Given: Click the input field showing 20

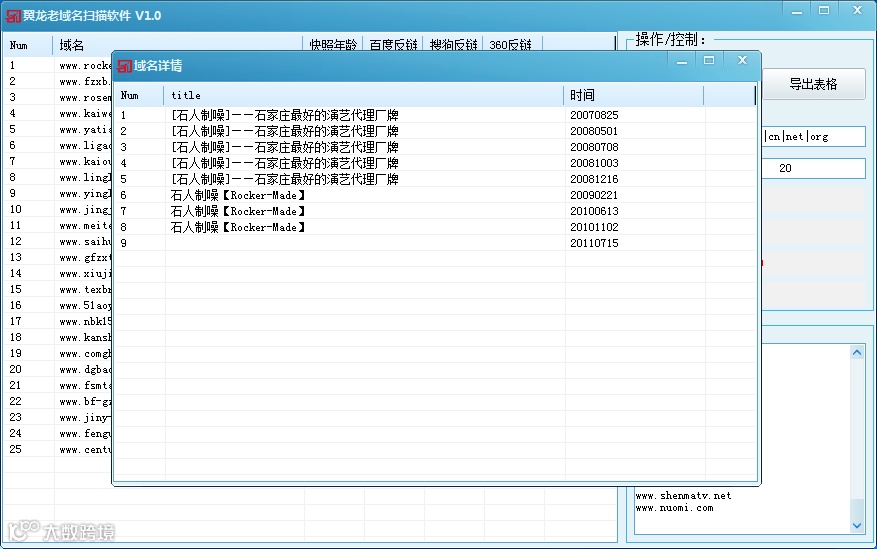Looking at the screenshot, I should pos(814,168).
